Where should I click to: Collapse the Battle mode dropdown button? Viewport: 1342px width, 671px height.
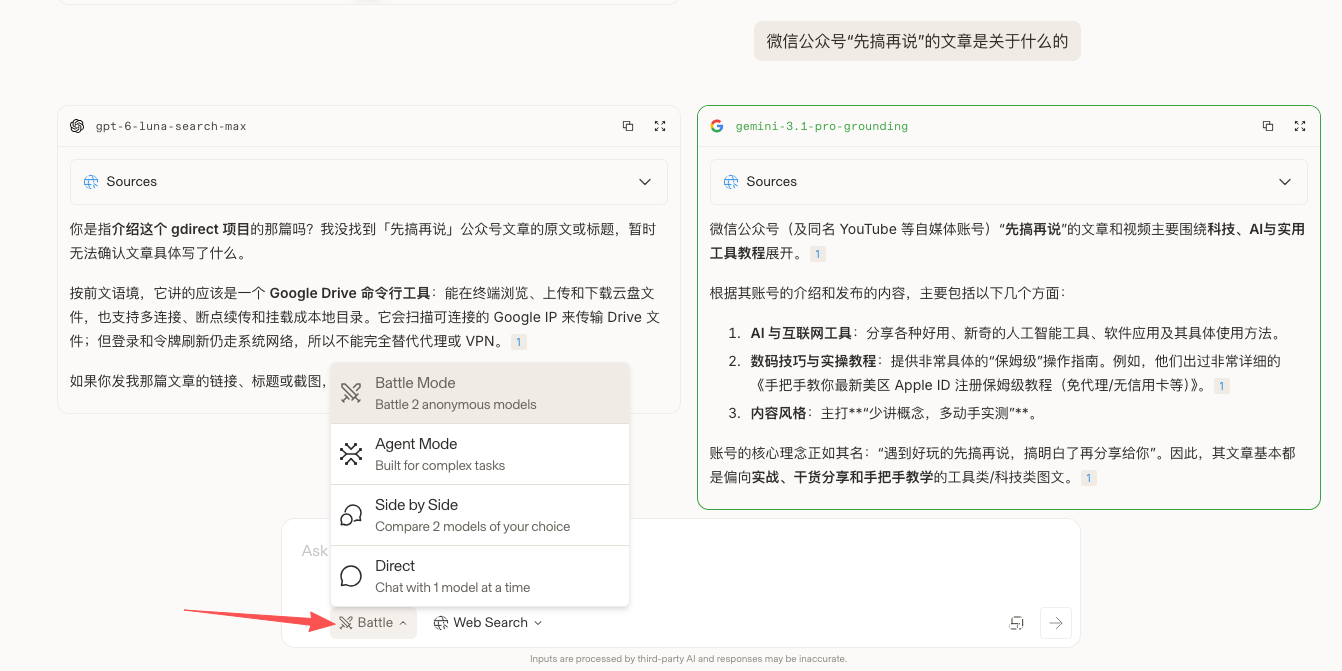point(372,622)
